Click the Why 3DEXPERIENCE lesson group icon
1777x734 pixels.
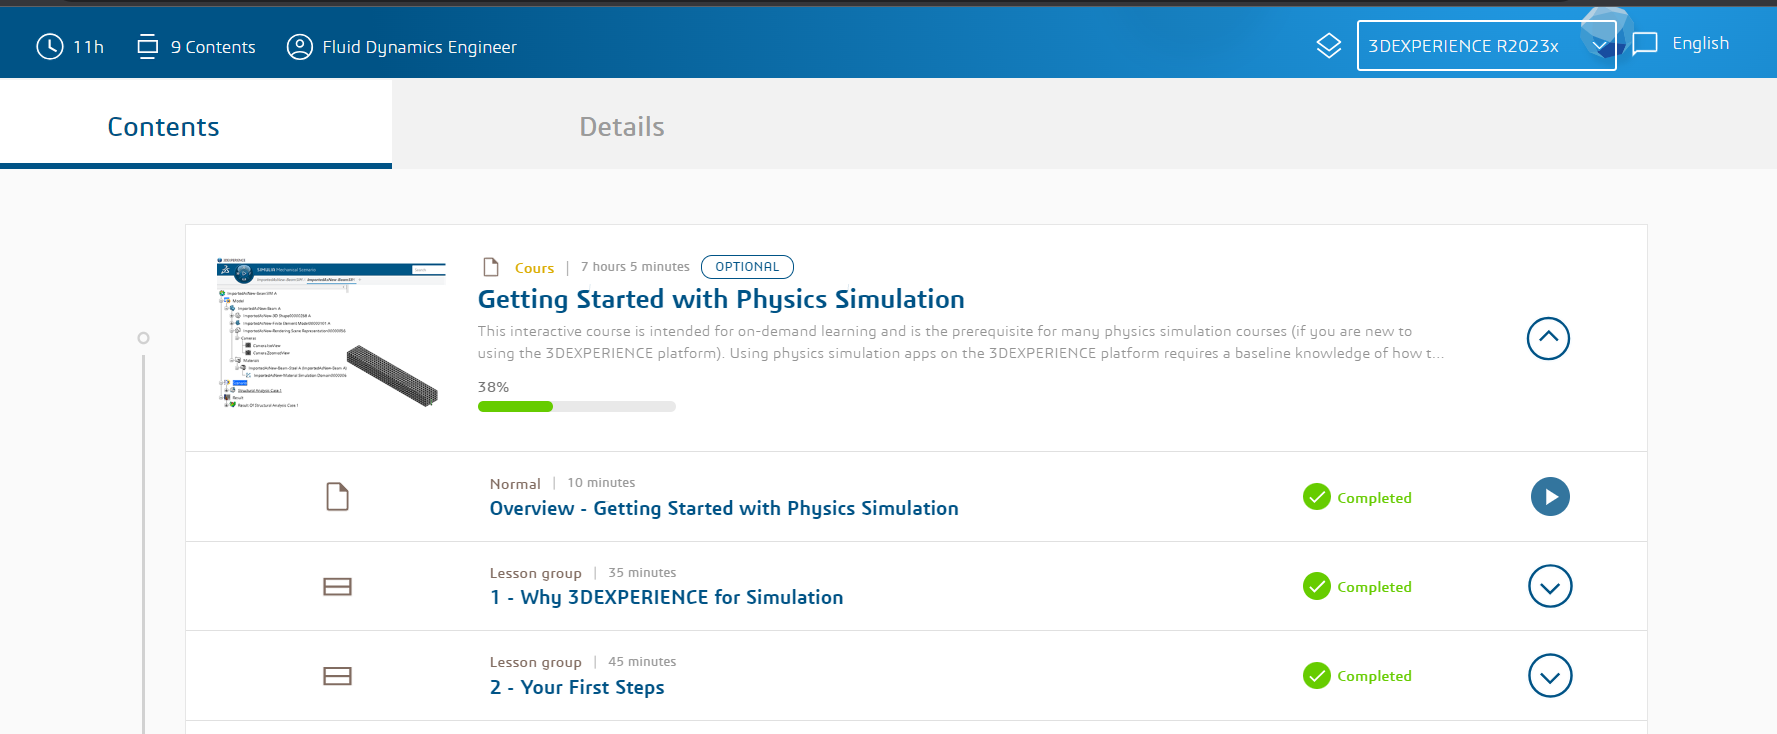tap(338, 586)
